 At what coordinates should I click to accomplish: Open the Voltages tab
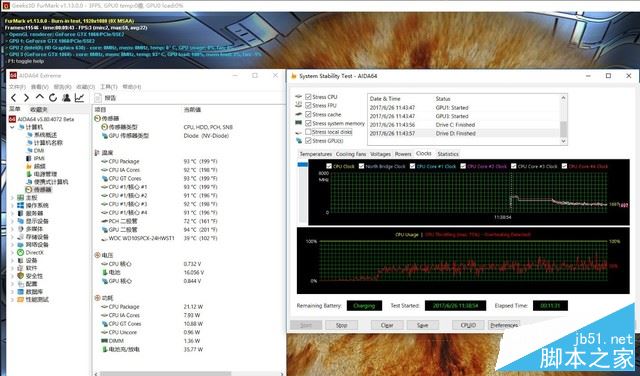pyautogui.click(x=380, y=154)
